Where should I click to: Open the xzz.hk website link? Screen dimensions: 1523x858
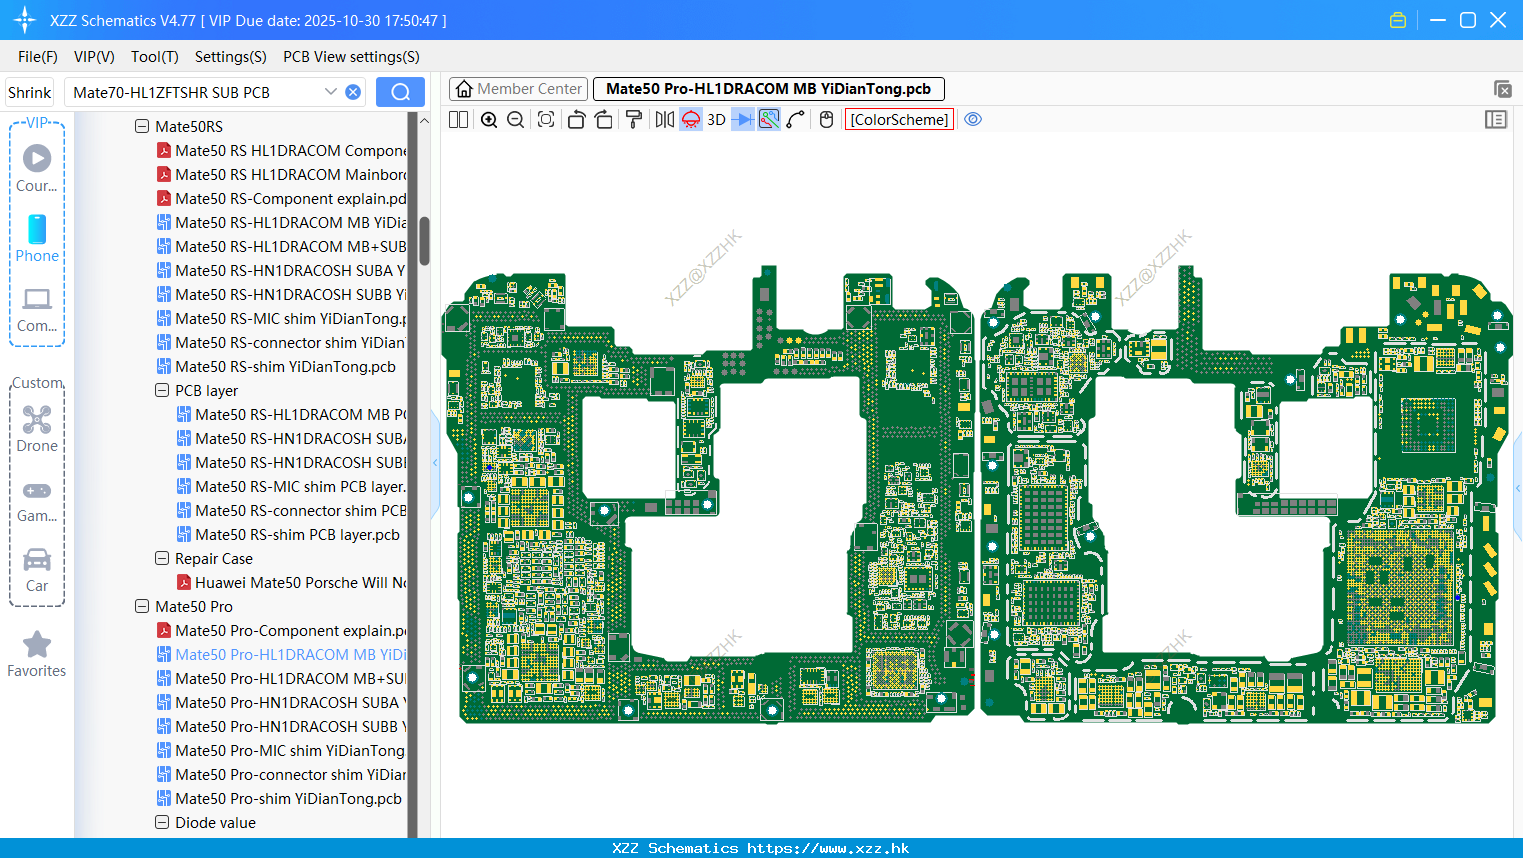tap(828, 848)
